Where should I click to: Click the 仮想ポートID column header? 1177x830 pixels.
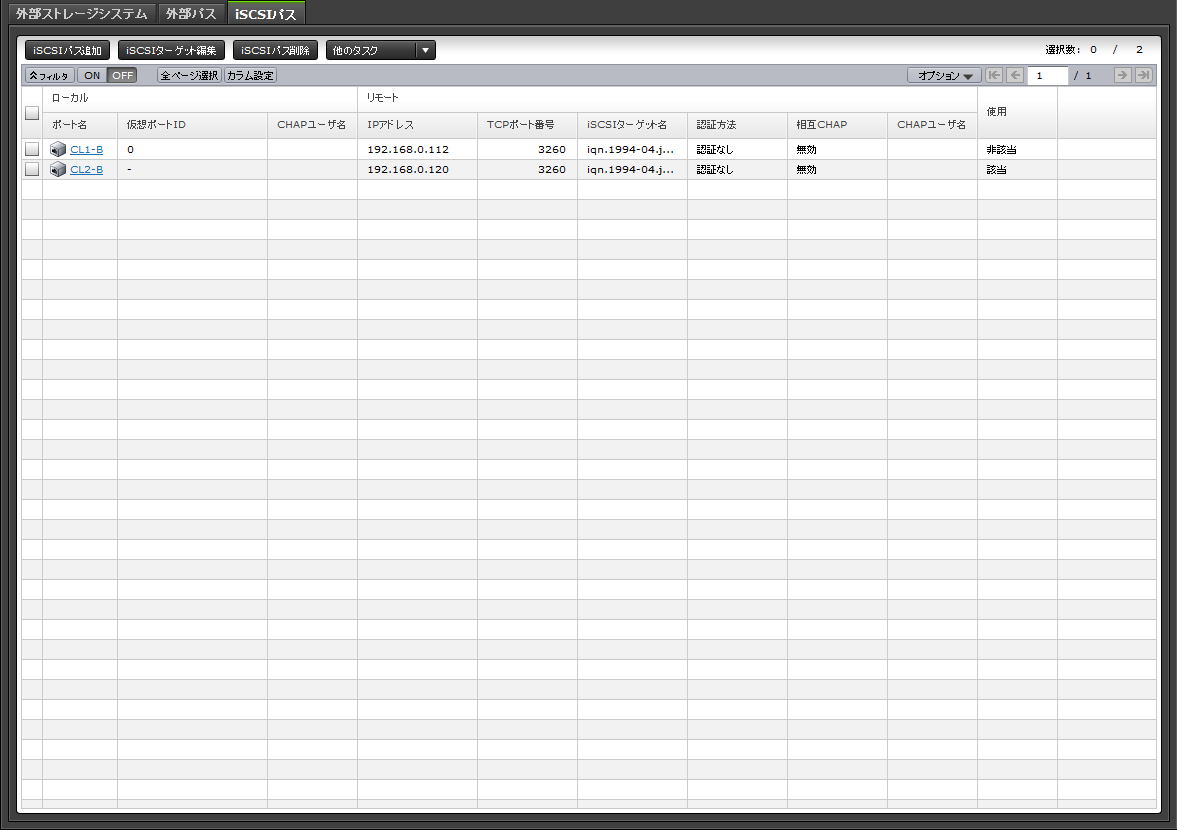point(192,125)
